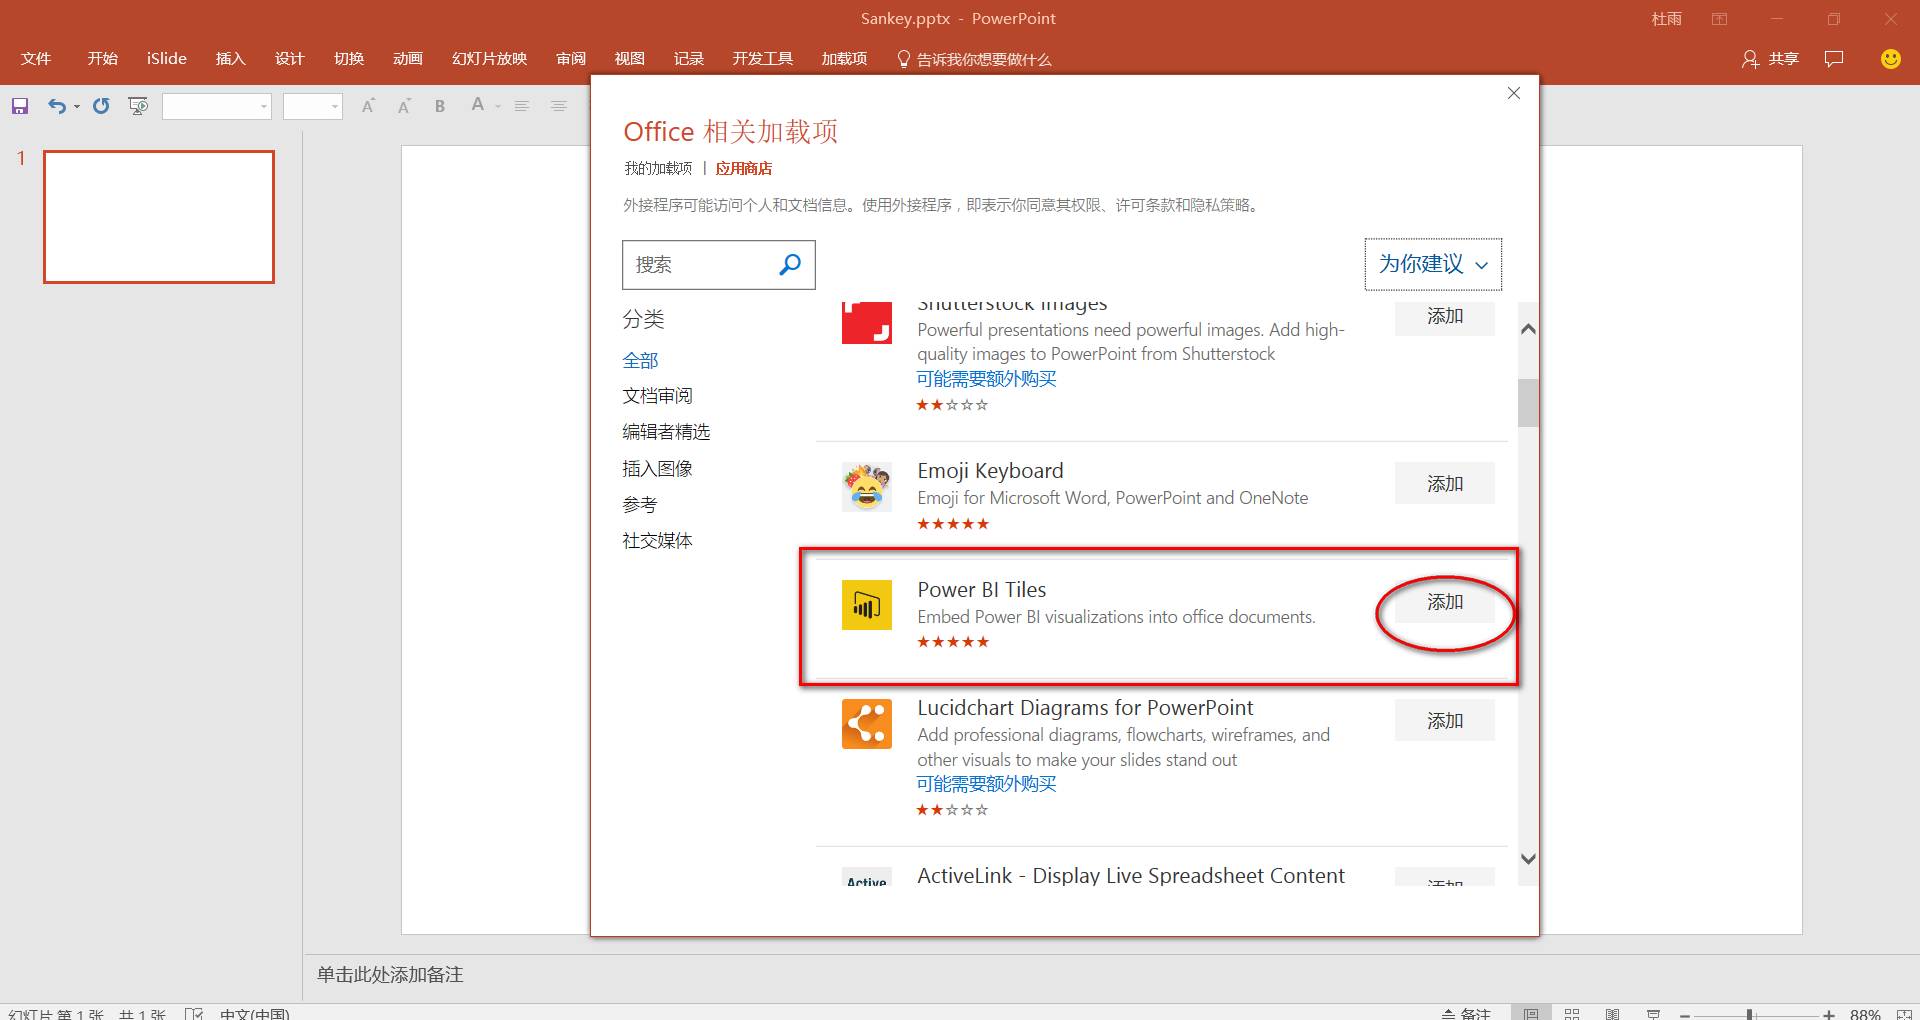Open the 设计 ribbon tab
The width and height of the screenshot is (1920, 1020).
[x=290, y=59]
